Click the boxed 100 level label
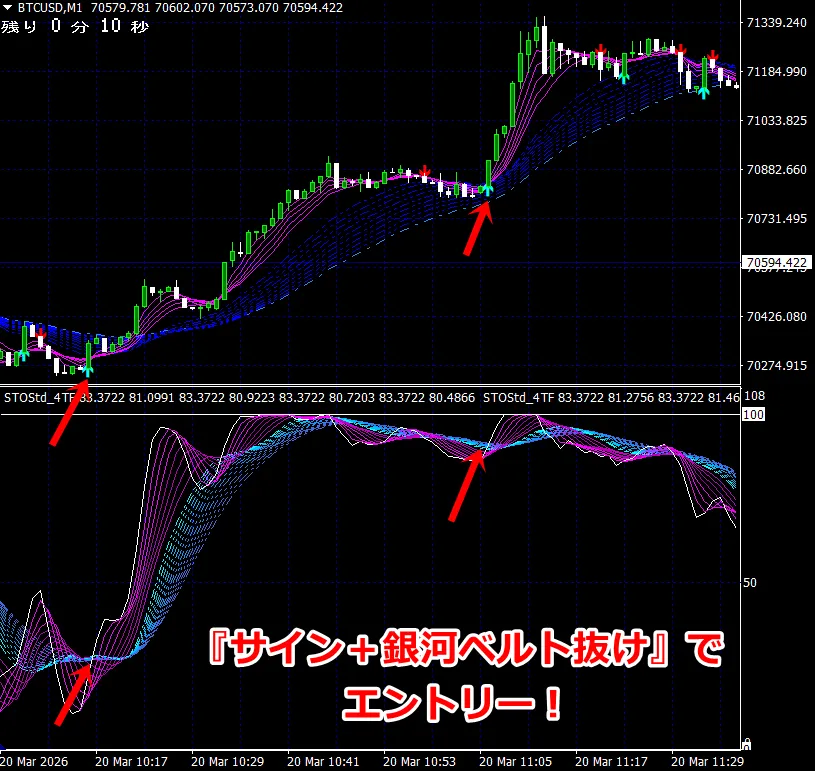 (x=753, y=414)
